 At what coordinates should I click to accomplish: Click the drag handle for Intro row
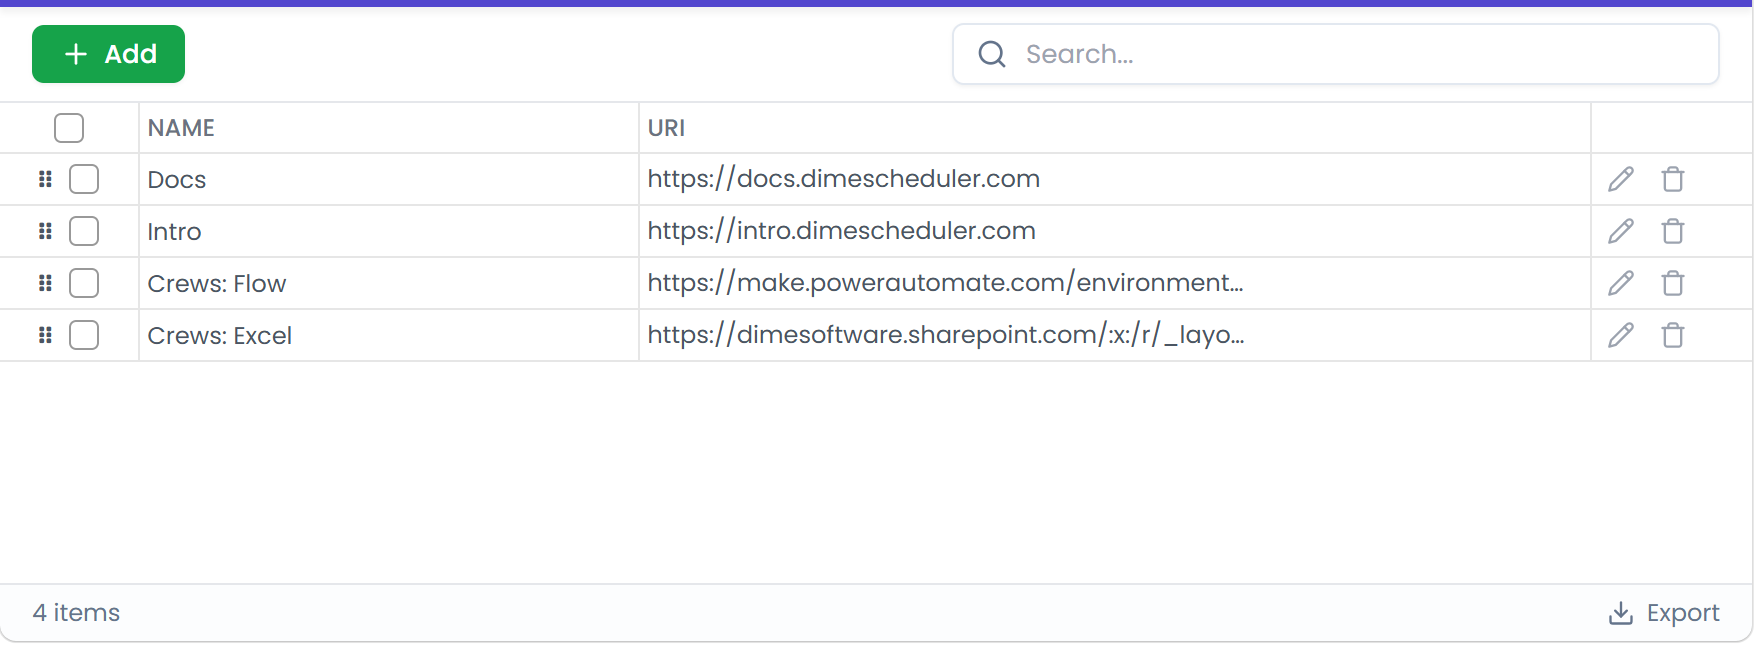(x=45, y=231)
